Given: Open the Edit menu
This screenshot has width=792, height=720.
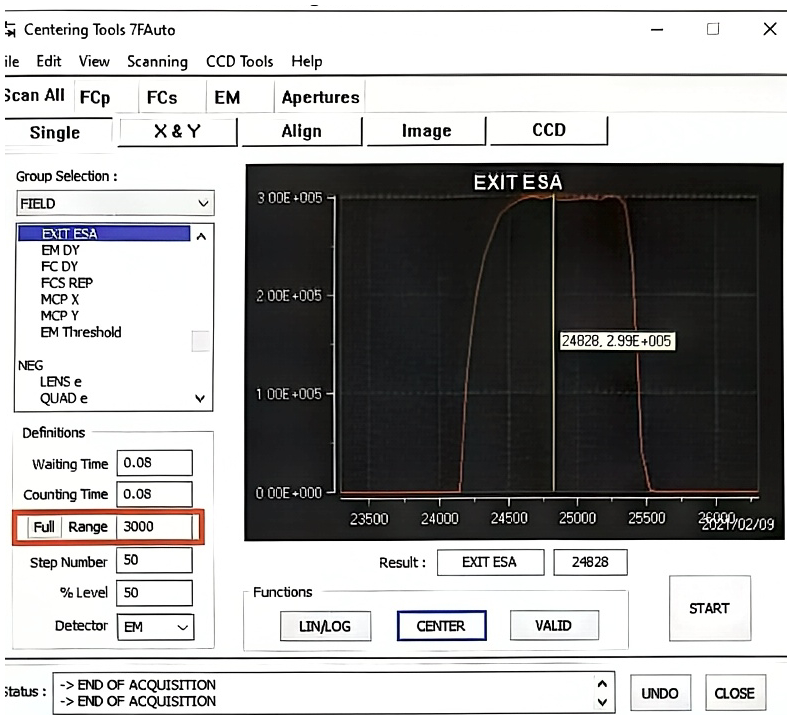Looking at the screenshot, I should tap(48, 61).
